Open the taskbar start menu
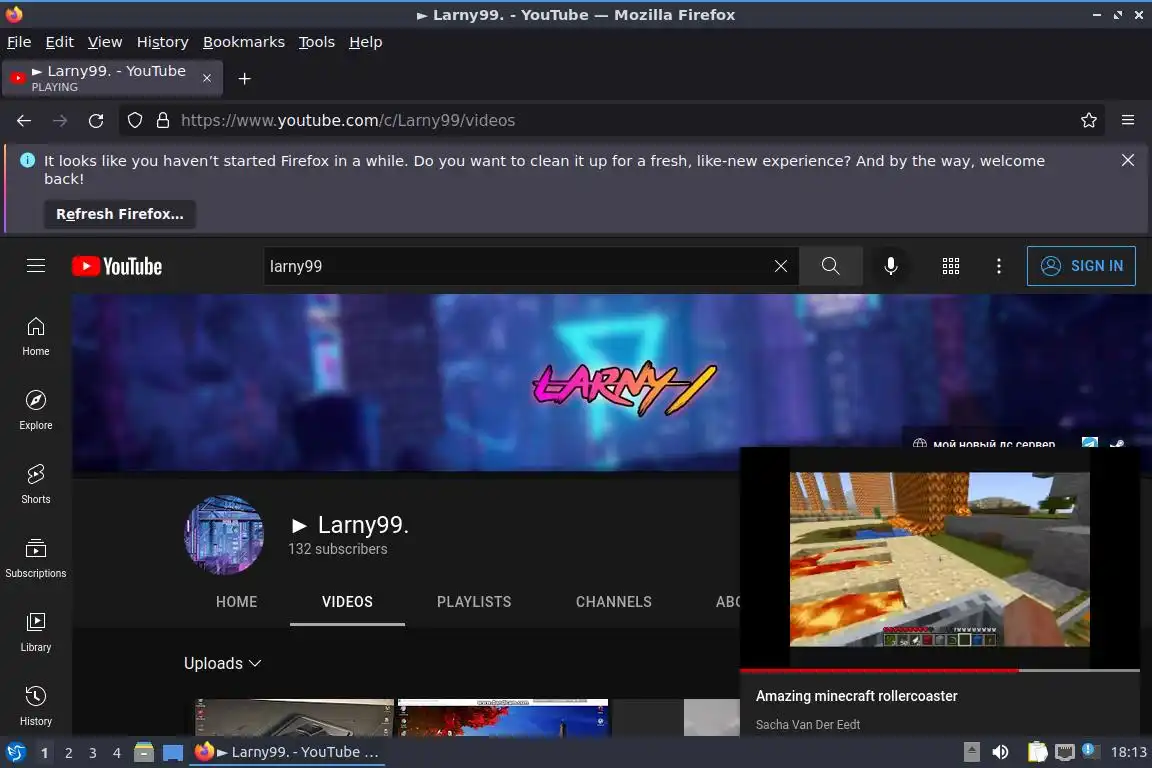This screenshot has width=1152, height=768. click(x=16, y=753)
